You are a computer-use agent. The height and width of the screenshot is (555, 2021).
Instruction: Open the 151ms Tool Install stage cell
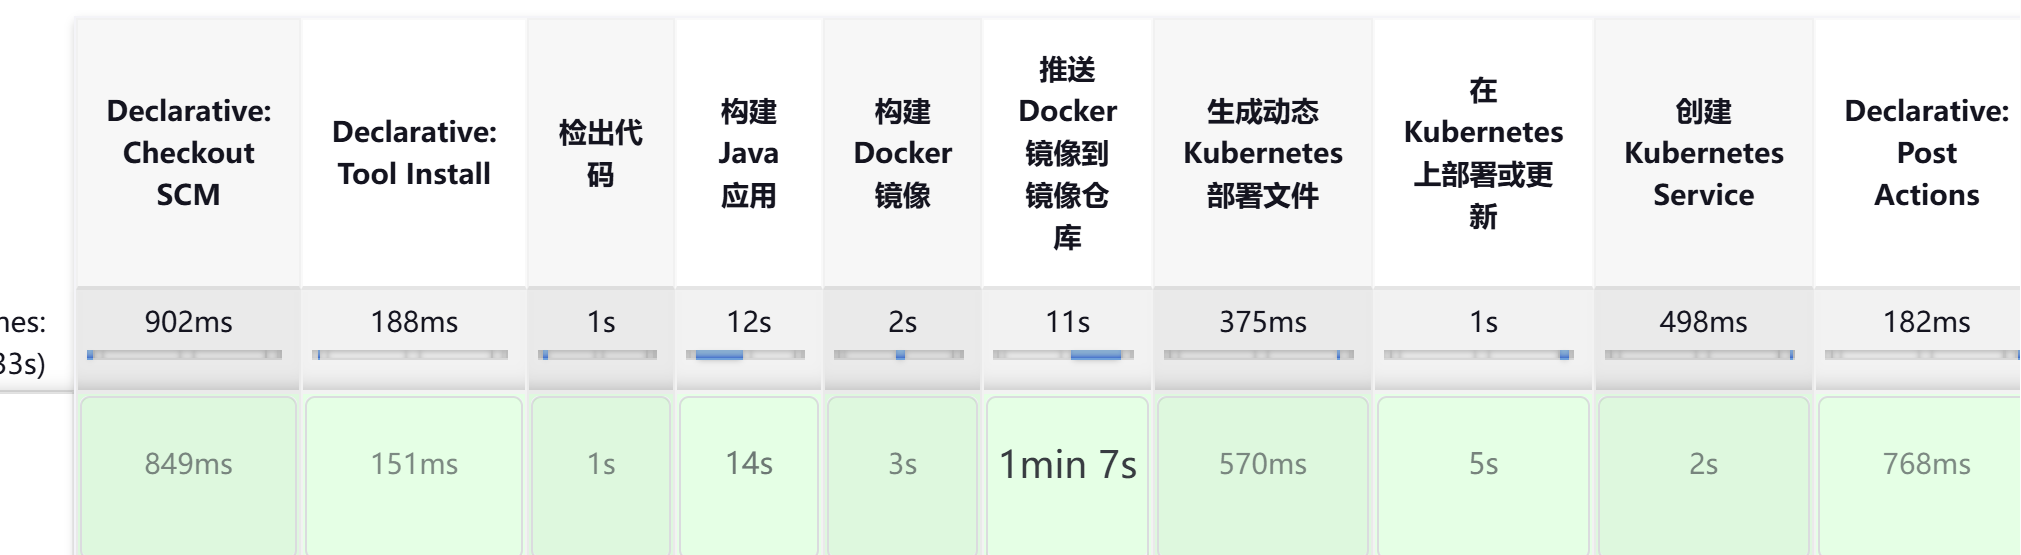click(x=414, y=465)
